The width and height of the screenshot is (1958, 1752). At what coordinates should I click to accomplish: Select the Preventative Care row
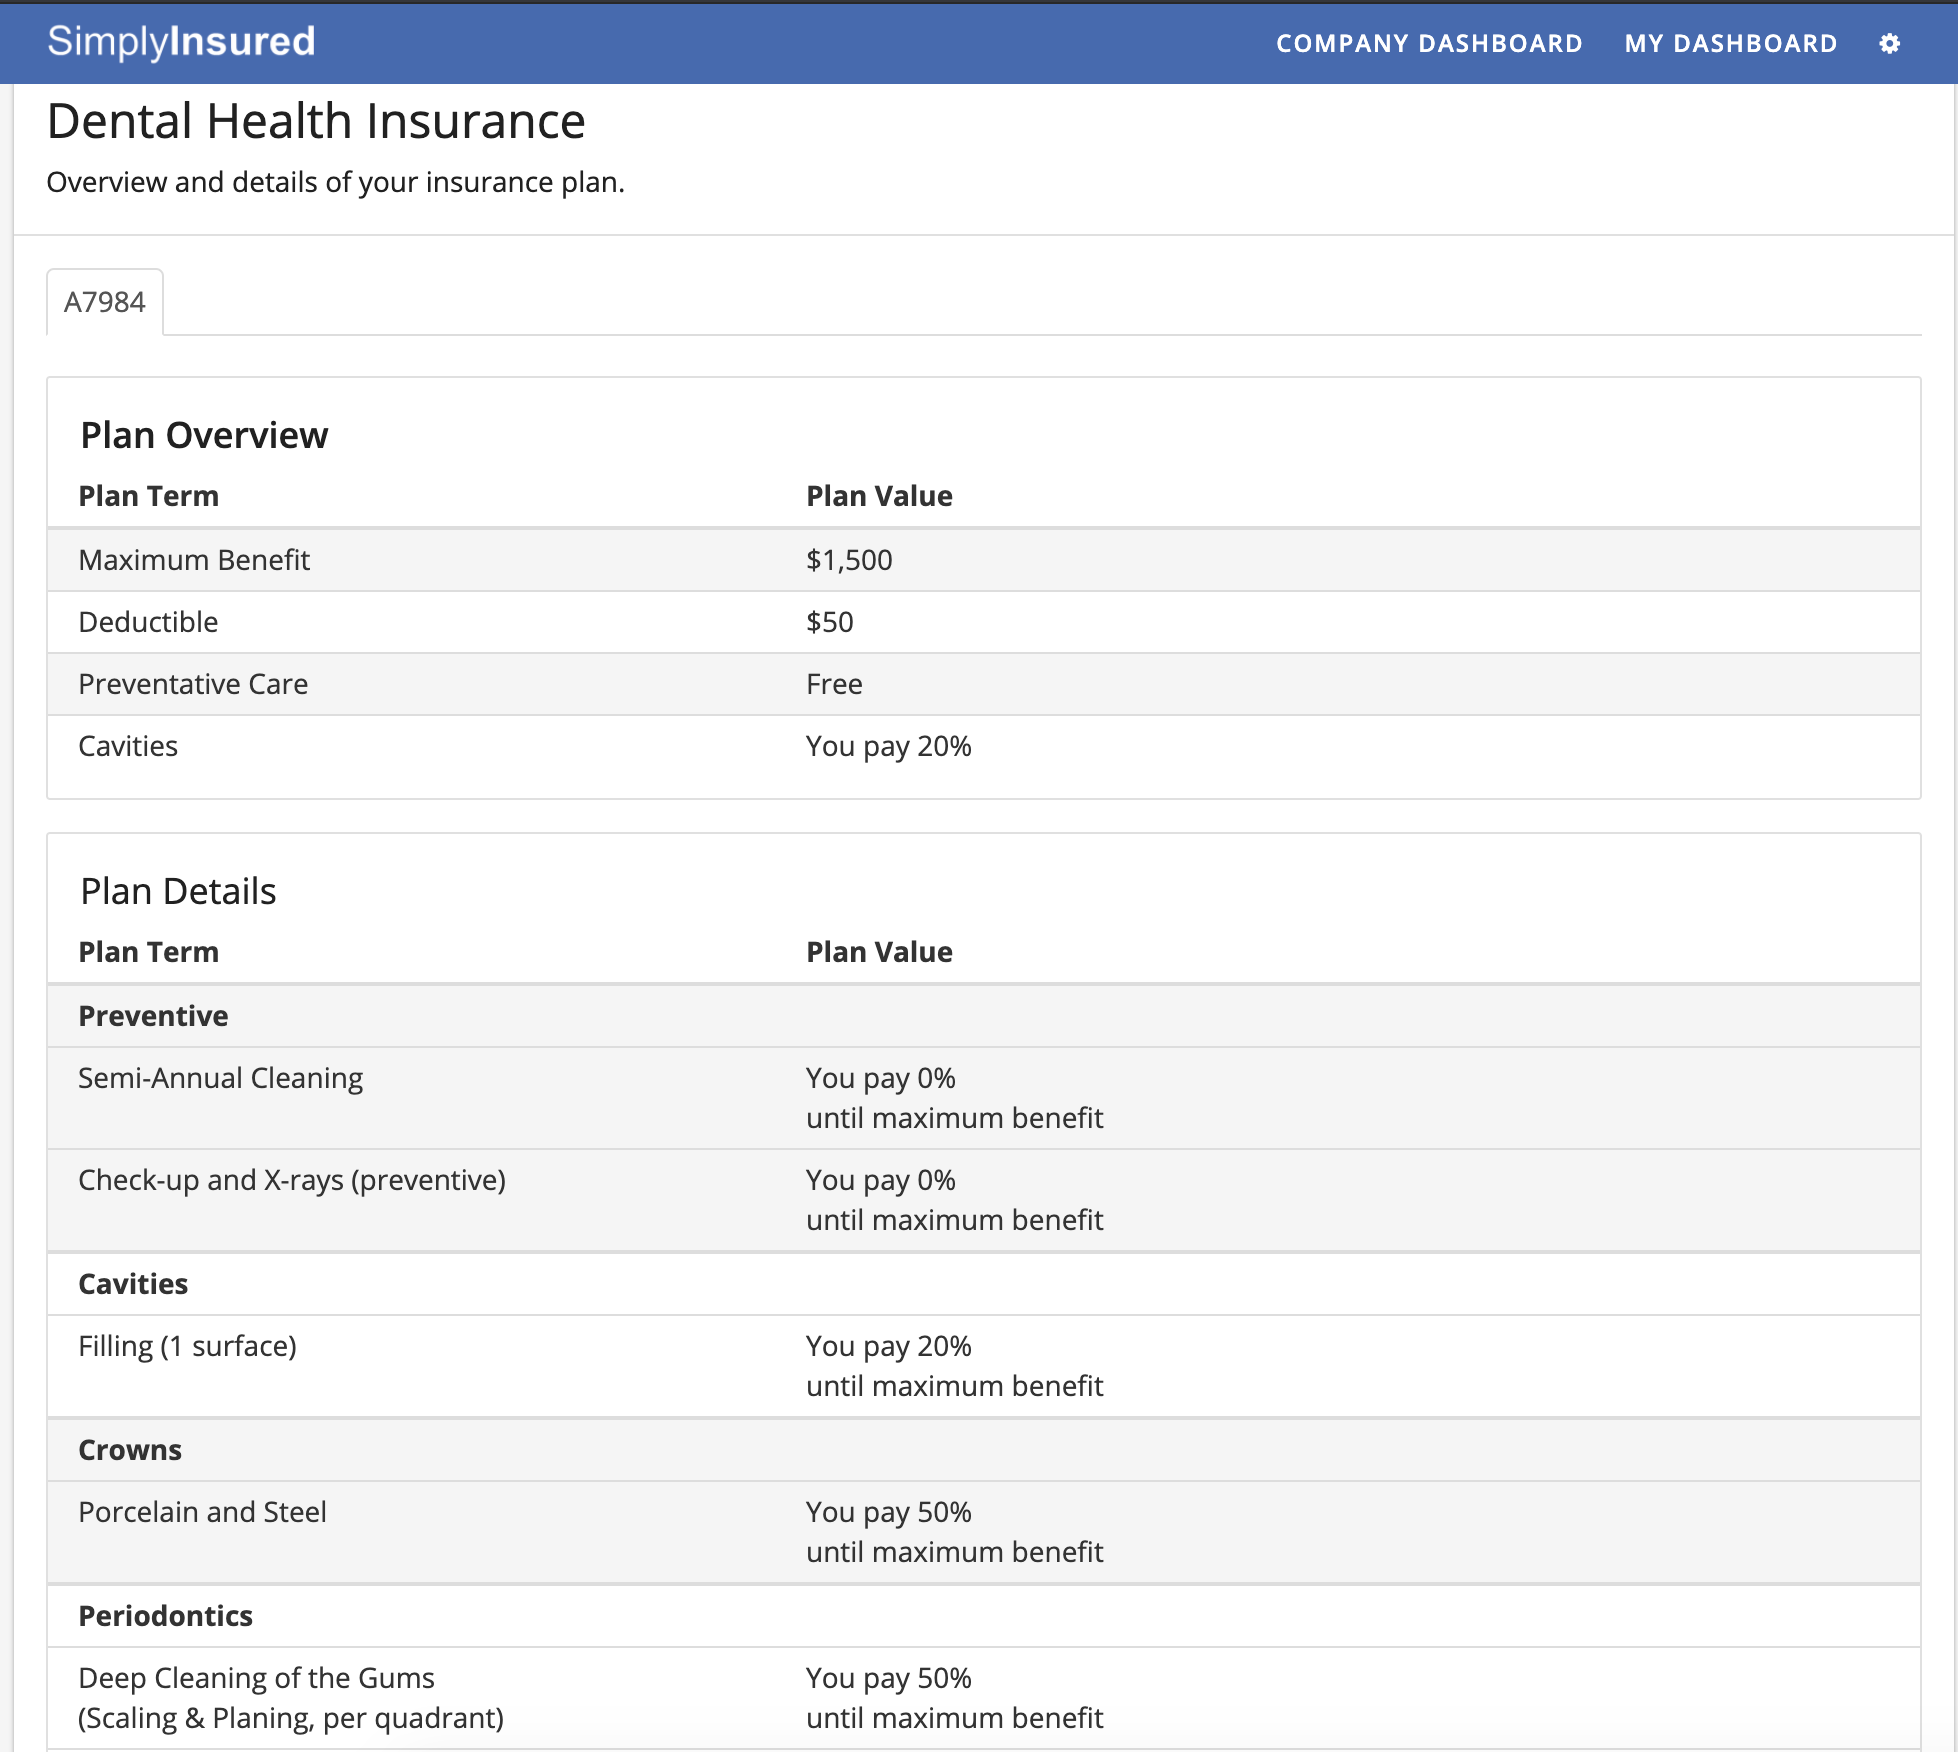(193, 684)
